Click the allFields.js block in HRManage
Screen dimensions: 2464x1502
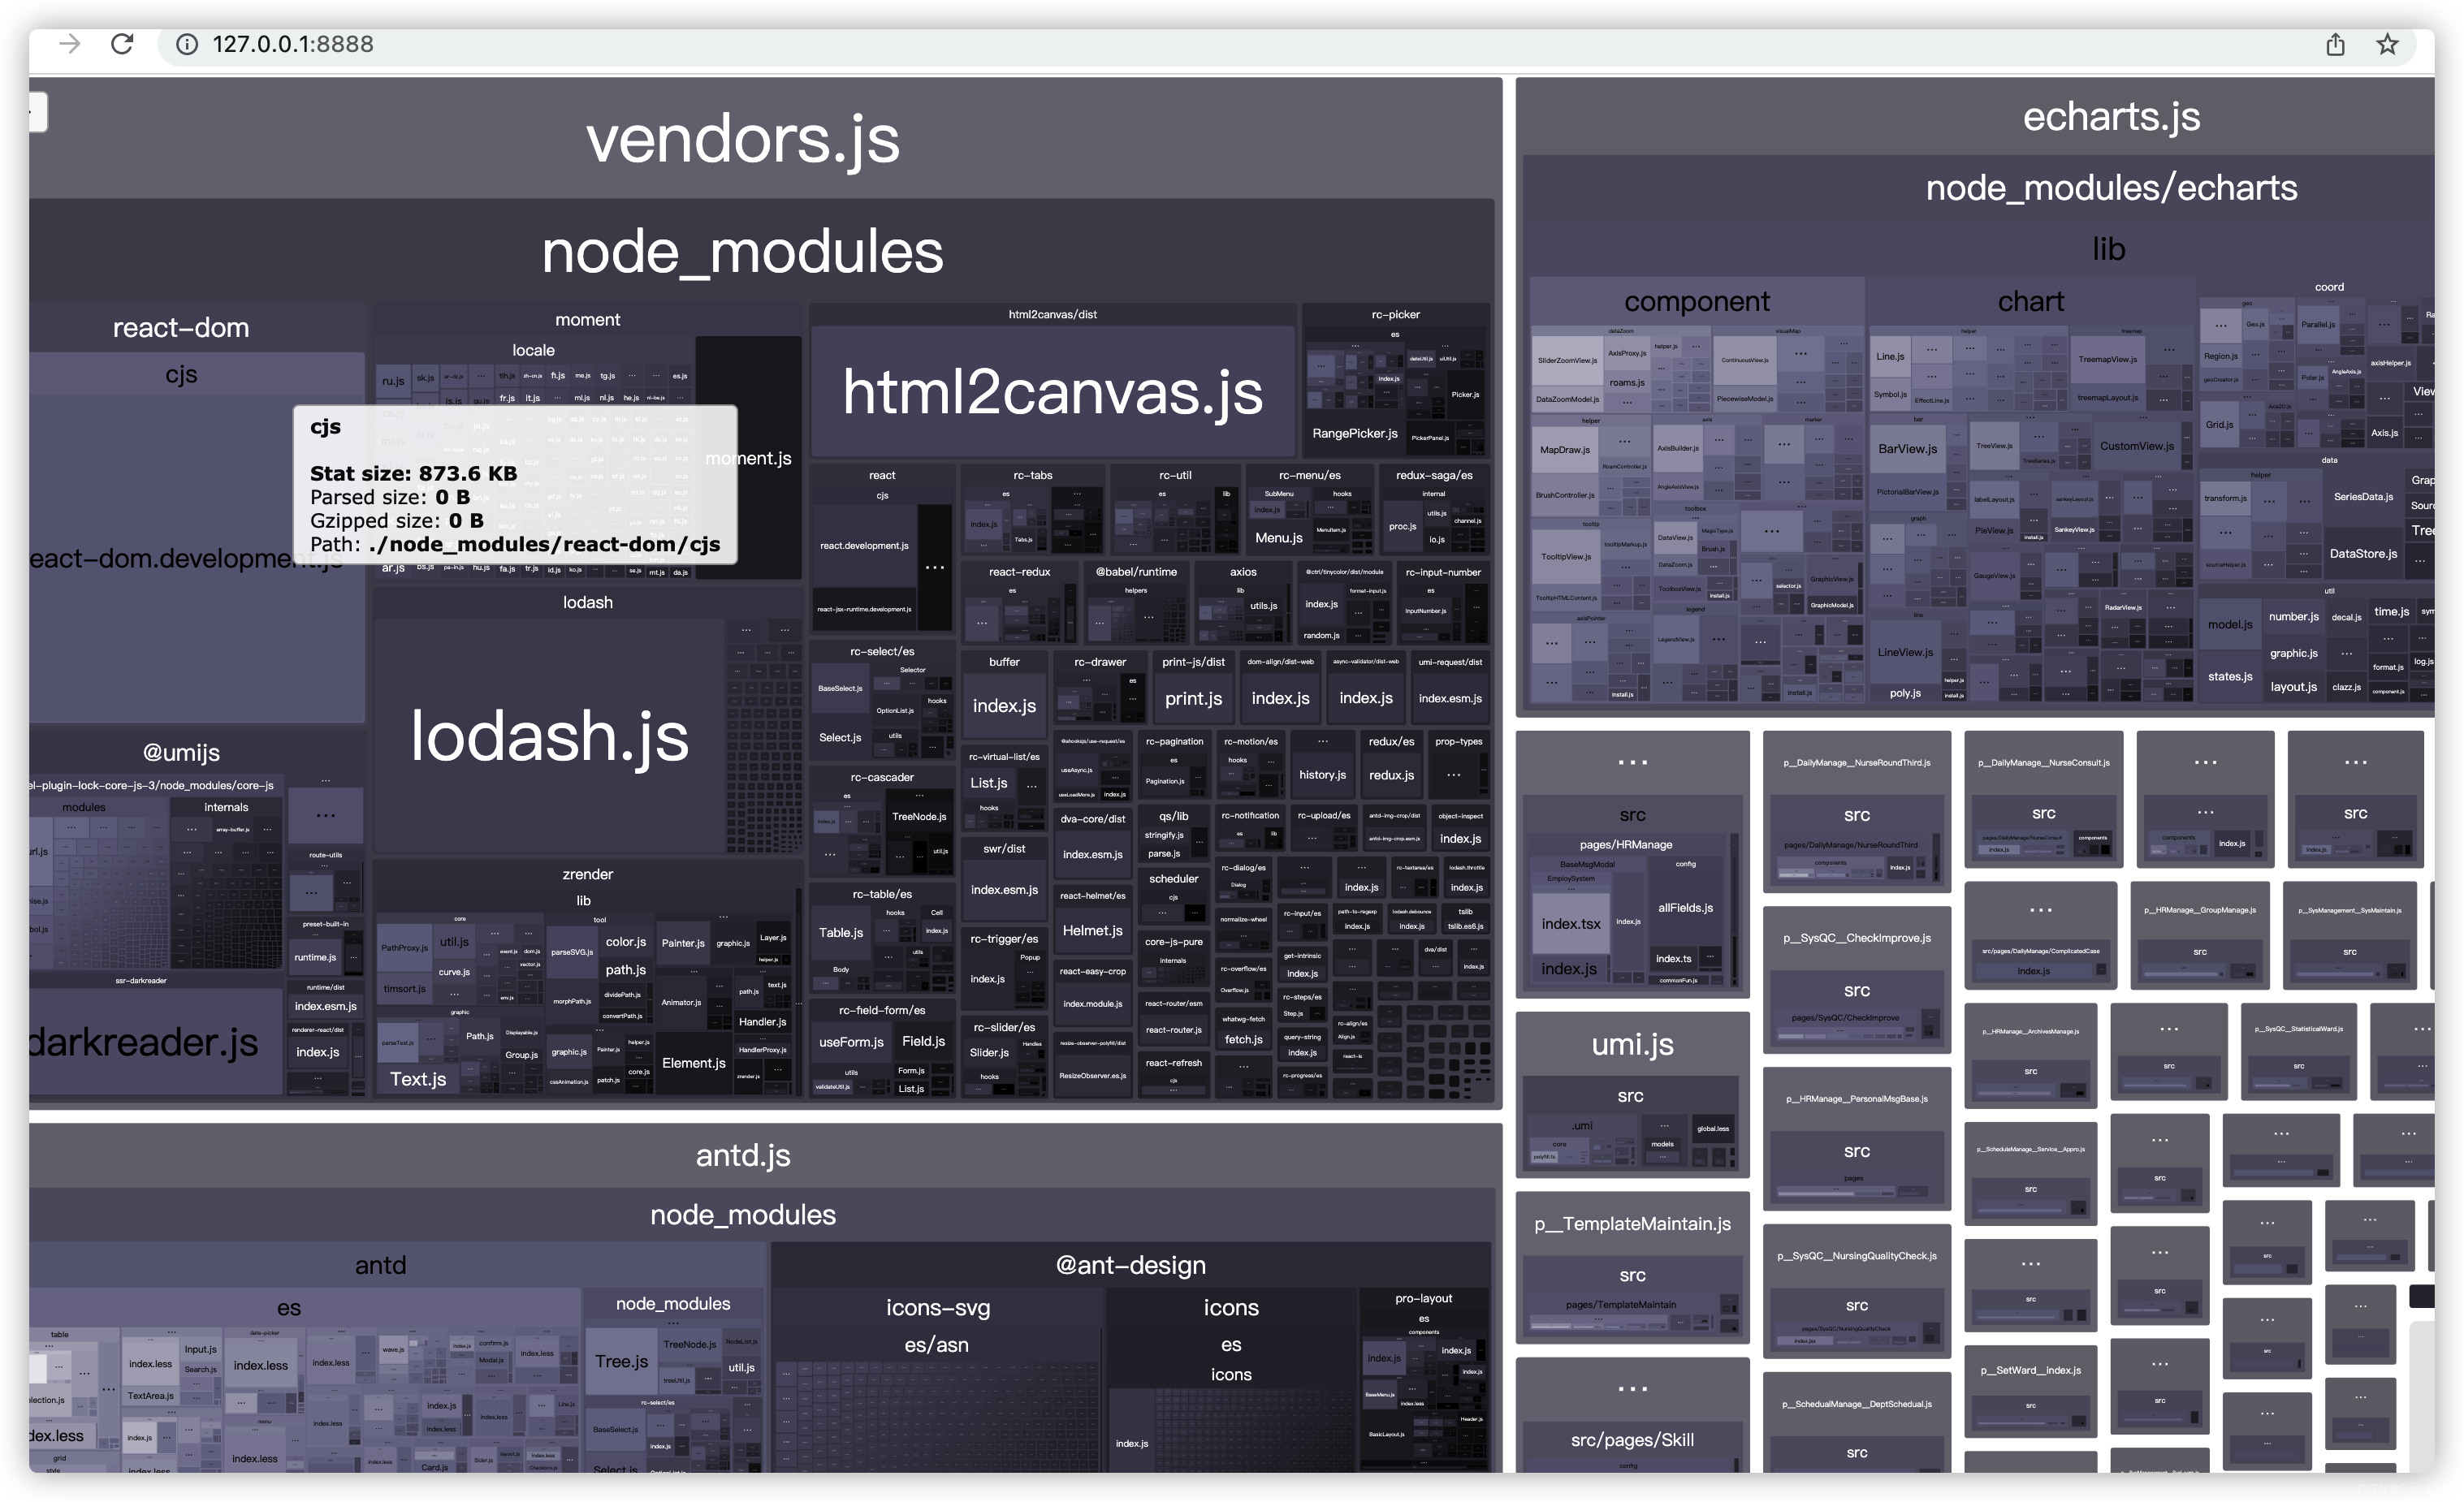pyautogui.click(x=1685, y=908)
